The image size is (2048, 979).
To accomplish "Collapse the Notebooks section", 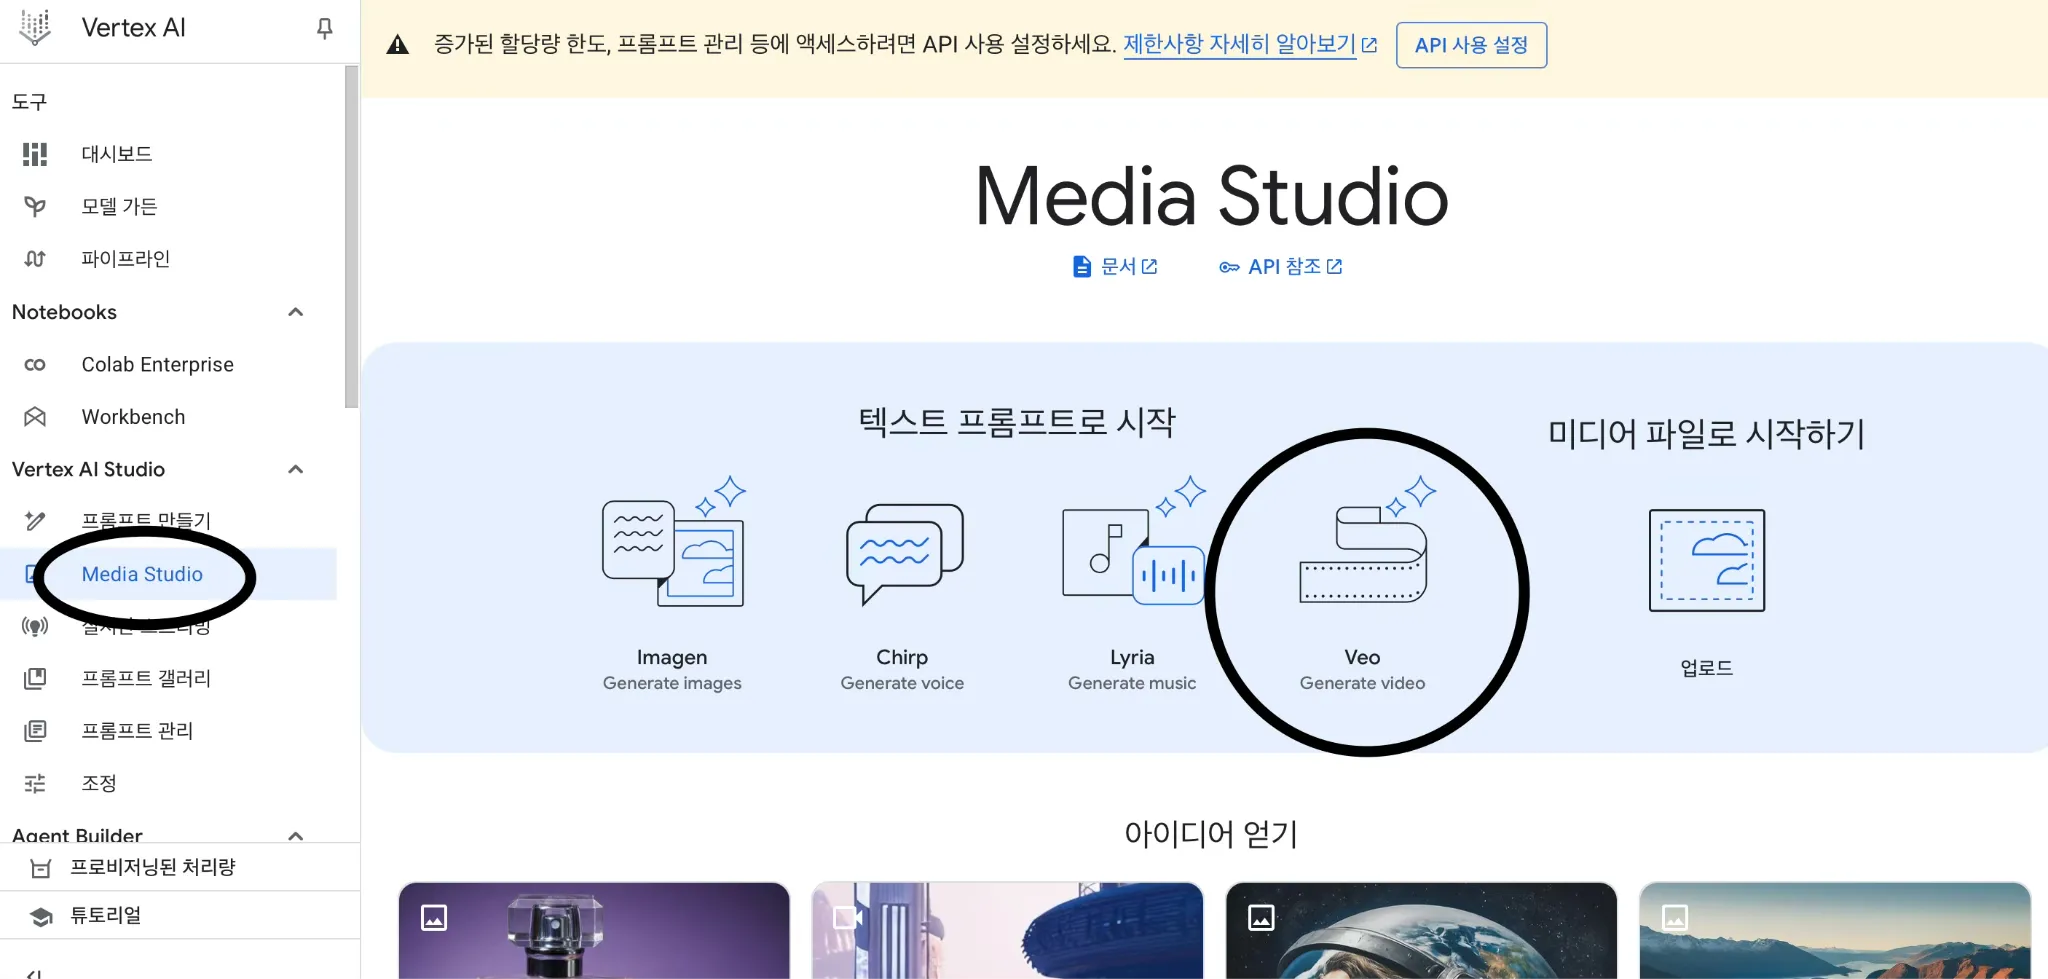I will coord(295,312).
